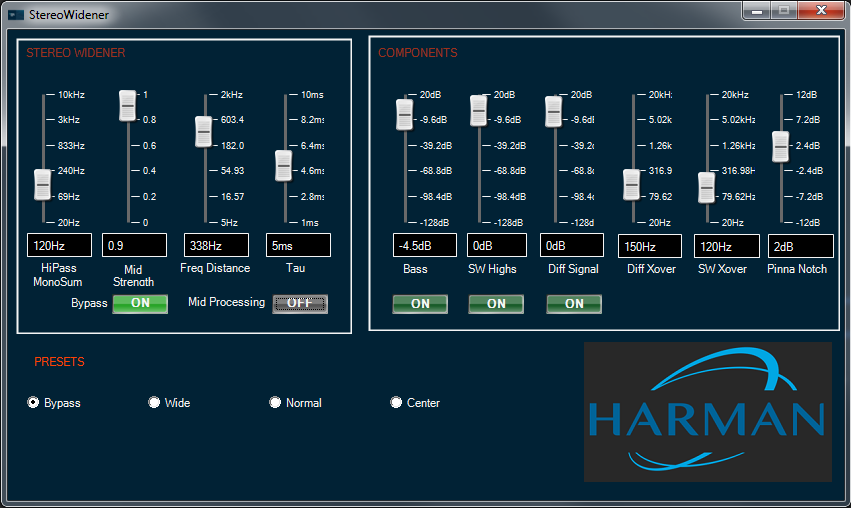Click the Diff Signal slider handle
Image resolution: width=851 pixels, height=508 pixels.
[x=554, y=111]
